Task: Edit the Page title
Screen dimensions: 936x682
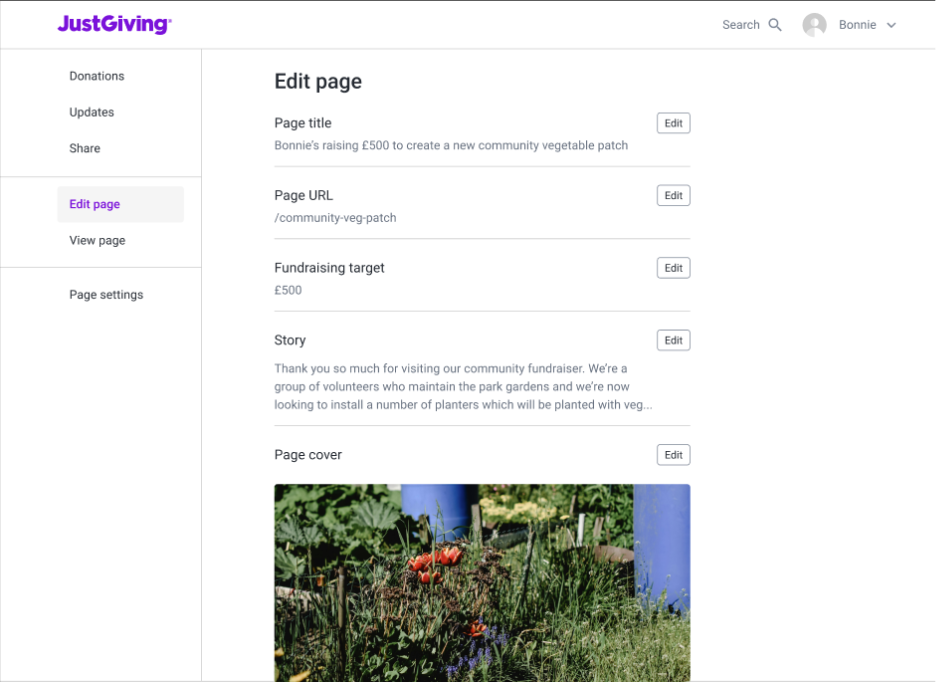Action: point(673,123)
